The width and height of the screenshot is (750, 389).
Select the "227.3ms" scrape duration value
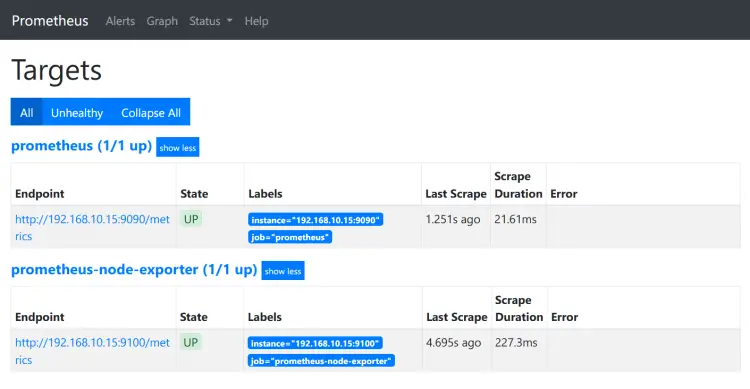coord(516,343)
